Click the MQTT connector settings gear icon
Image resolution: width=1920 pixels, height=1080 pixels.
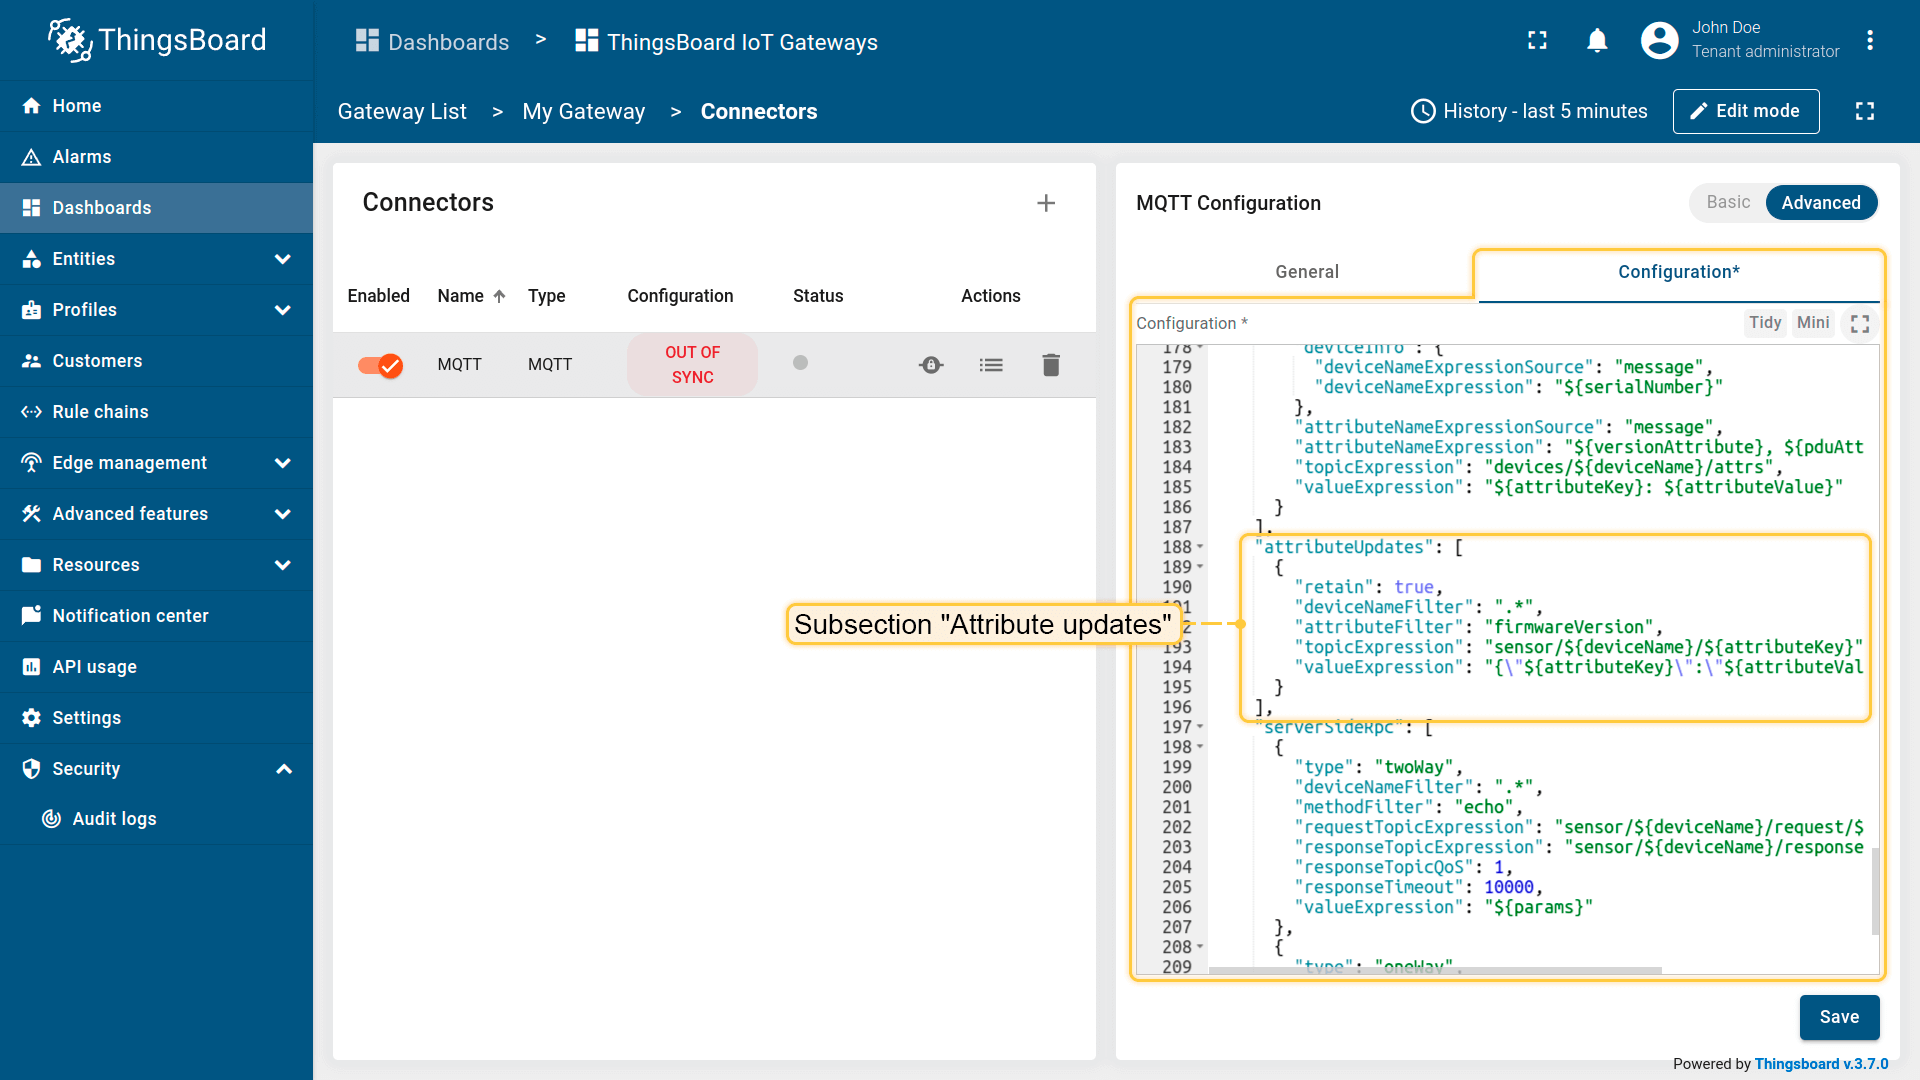931,365
